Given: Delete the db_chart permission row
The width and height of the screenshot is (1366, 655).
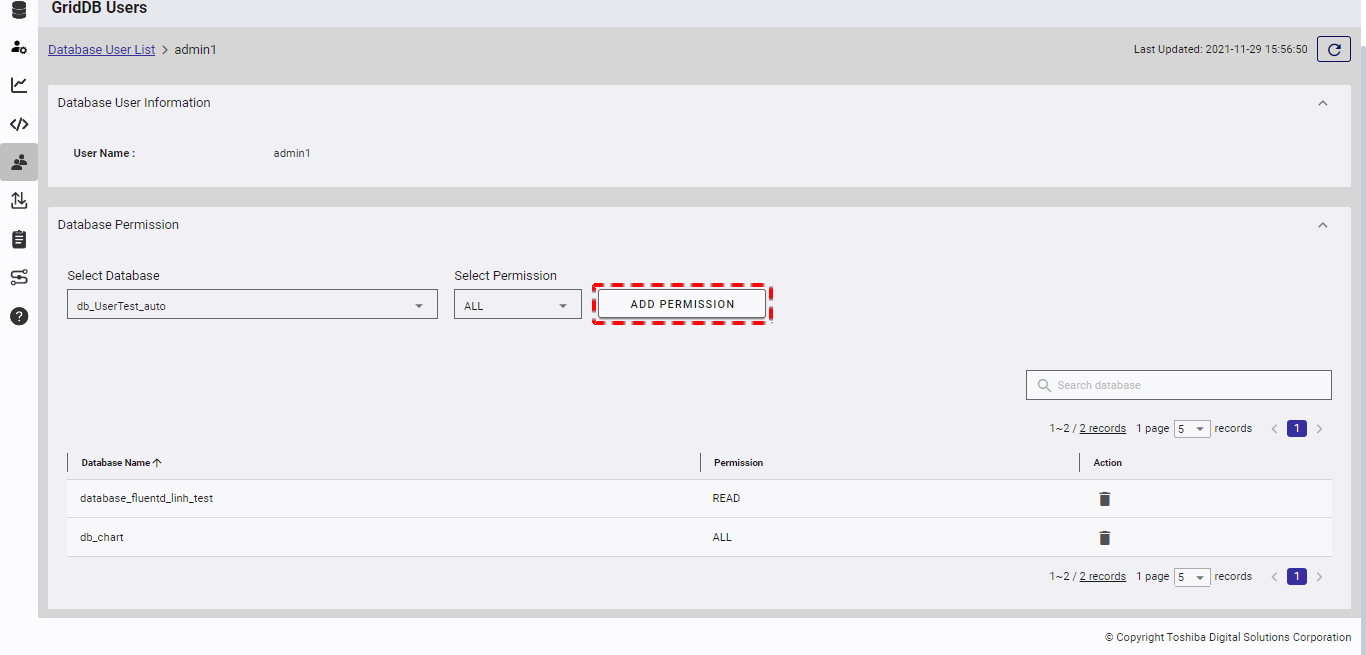Looking at the screenshot, I should [1105, 538].
